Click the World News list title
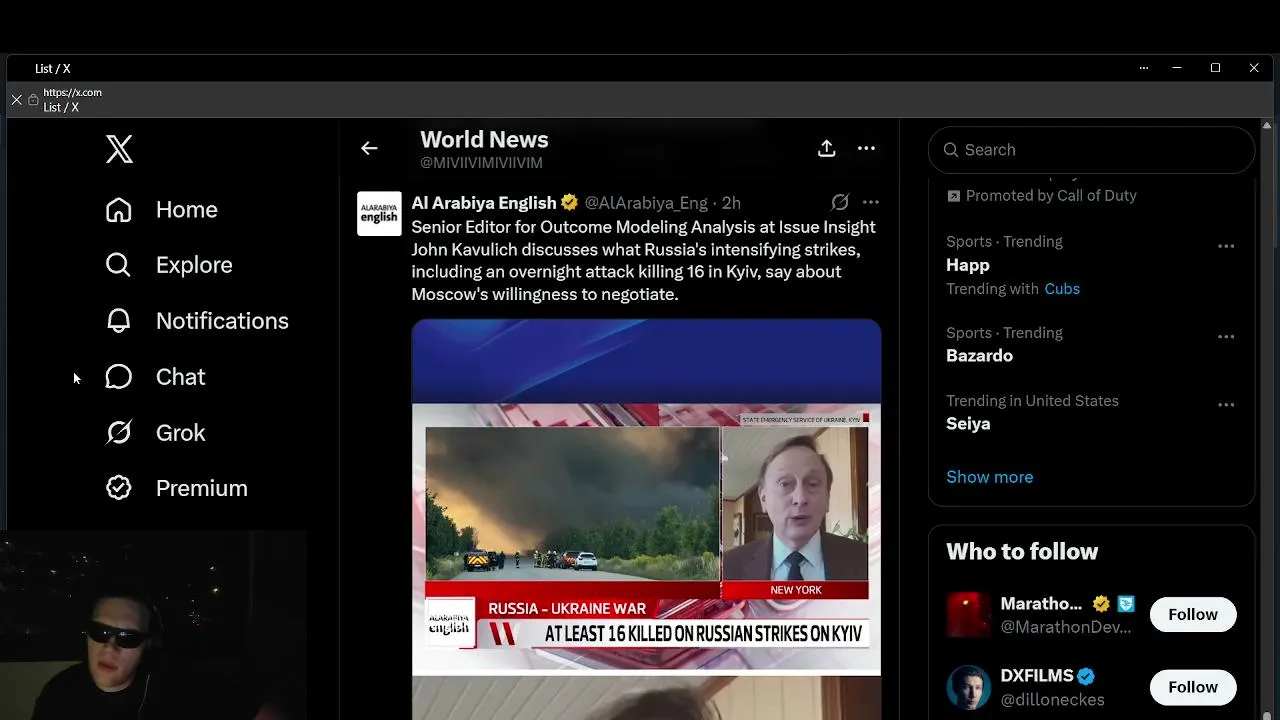The height and width of the screenshot is (720, 1280). click(x=484, y=140)
